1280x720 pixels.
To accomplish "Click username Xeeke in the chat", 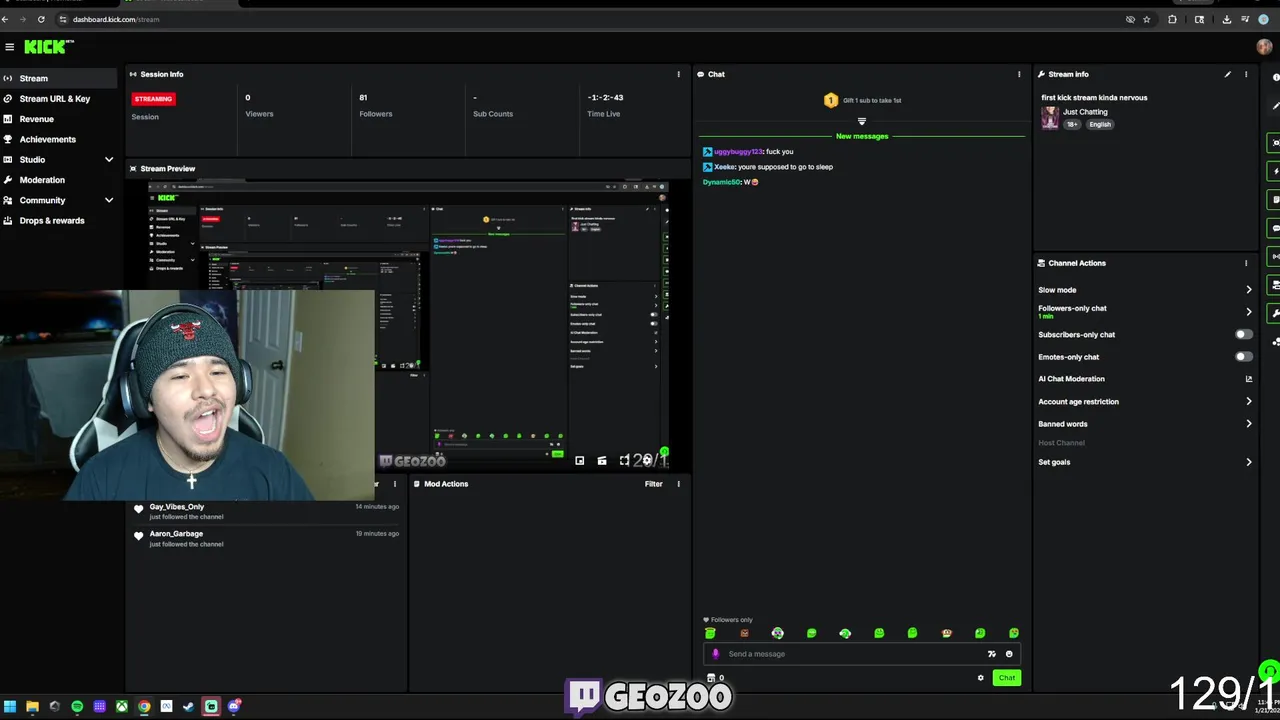I will pos(725,167).
